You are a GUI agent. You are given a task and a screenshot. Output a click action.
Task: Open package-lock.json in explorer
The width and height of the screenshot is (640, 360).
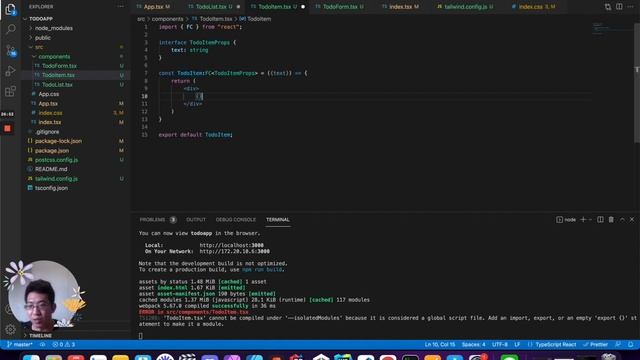coord(58,141)
